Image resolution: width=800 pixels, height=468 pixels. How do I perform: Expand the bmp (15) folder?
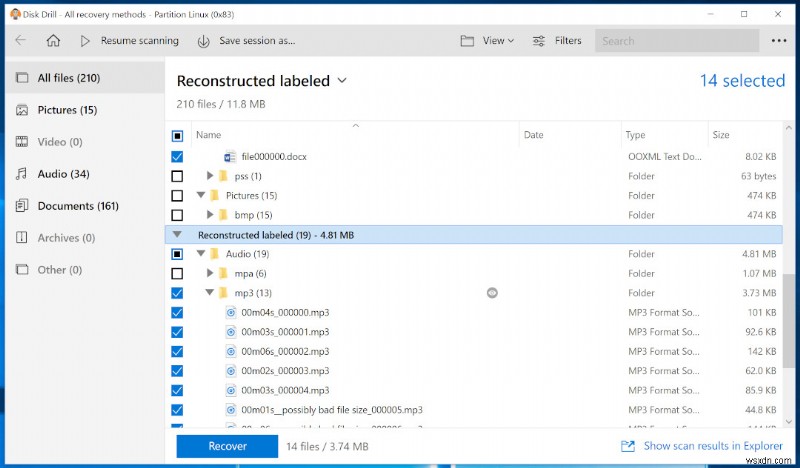(211, 215)
